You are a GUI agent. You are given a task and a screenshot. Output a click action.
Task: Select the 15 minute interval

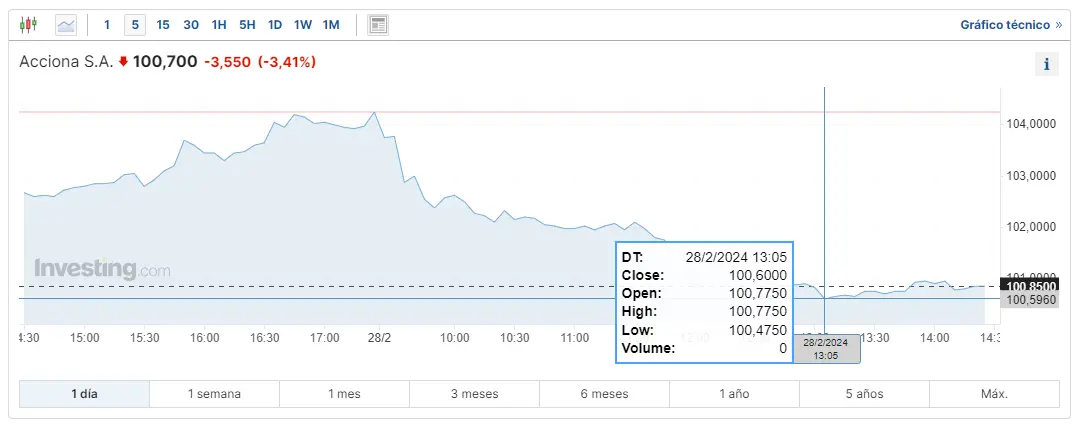(x=163, y=24)
